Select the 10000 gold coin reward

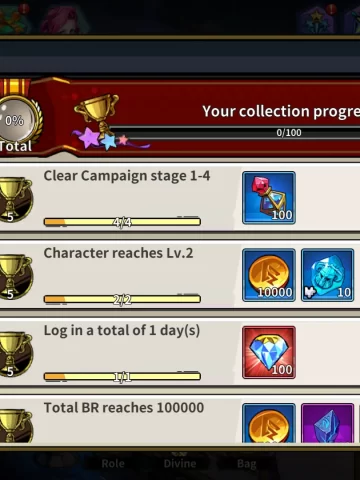pos(269,275)
